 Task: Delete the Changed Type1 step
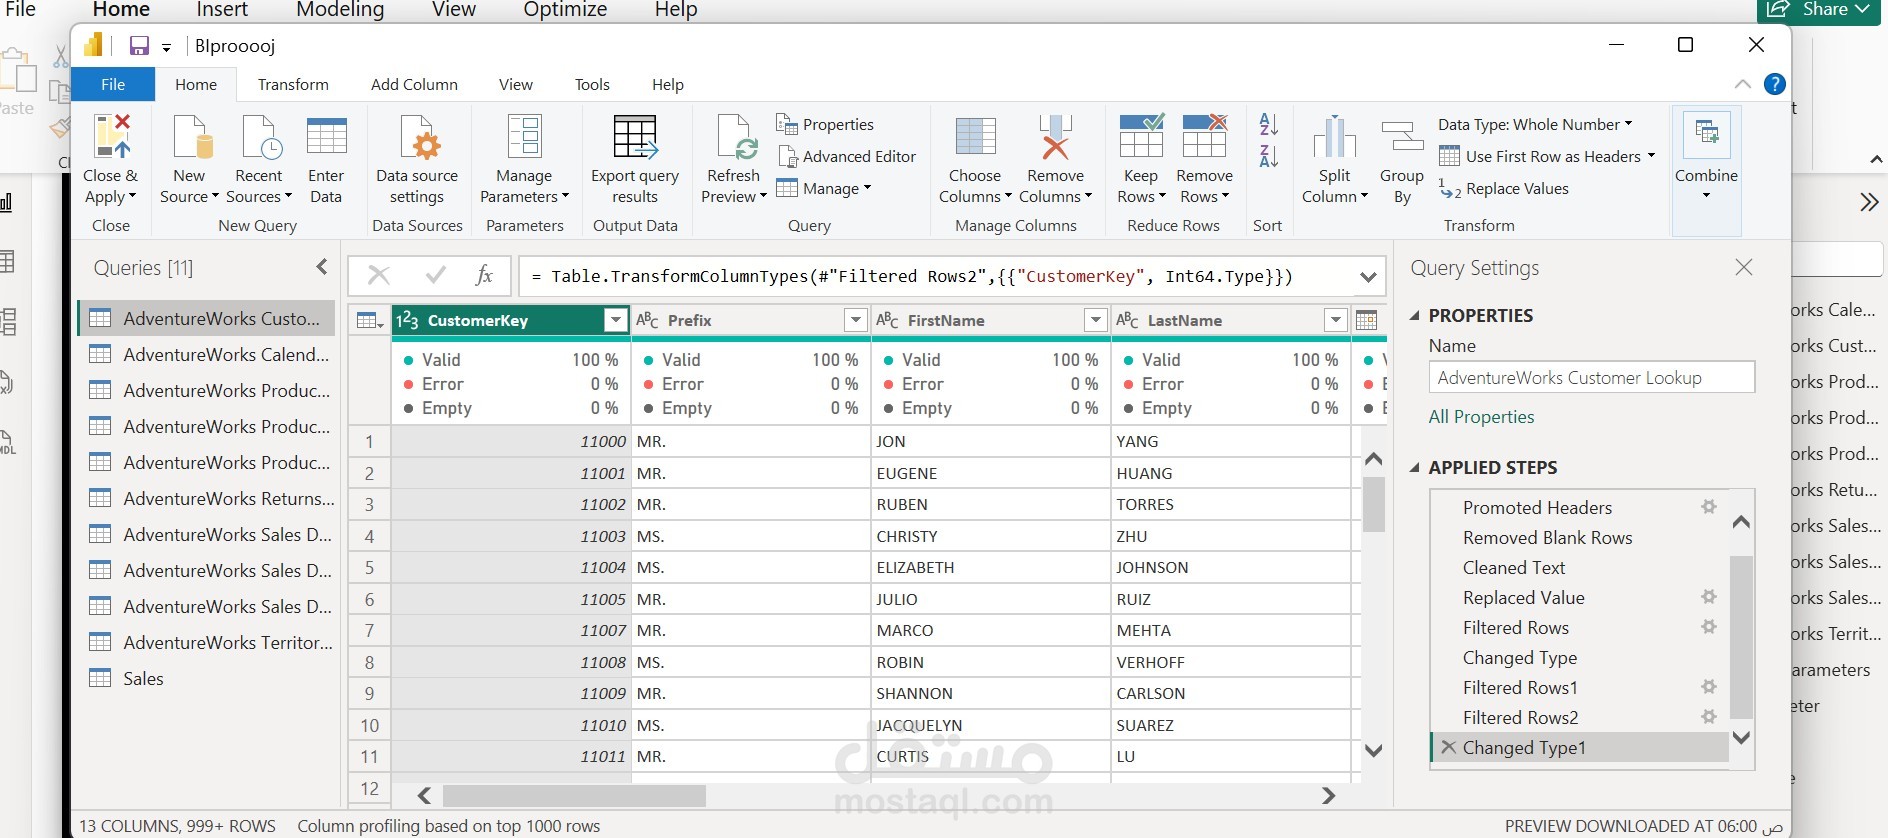(x=1448, y=747)
